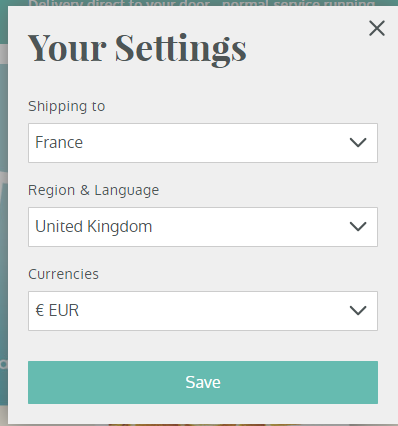Select the € EUR value text

tap(57, 311)
